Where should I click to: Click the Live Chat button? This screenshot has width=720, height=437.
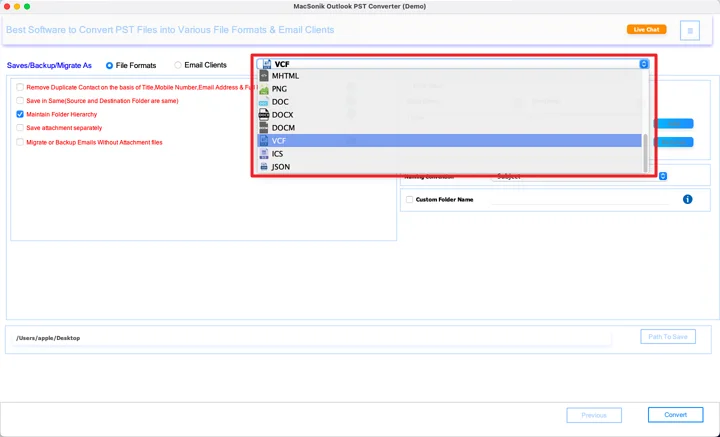647,29
